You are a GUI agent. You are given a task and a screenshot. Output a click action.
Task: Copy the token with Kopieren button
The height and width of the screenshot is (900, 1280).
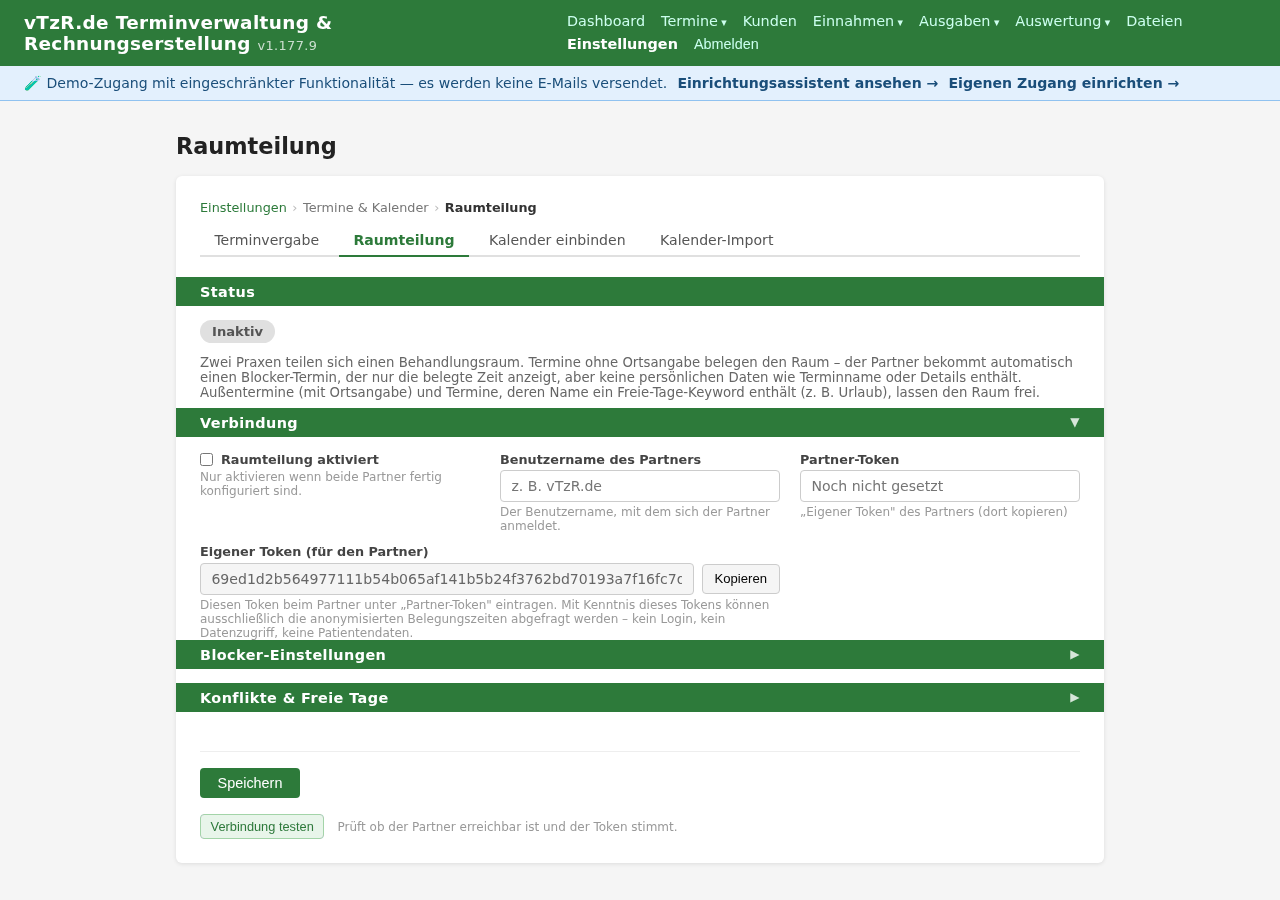pyautogui.click(x=741, y=579)
